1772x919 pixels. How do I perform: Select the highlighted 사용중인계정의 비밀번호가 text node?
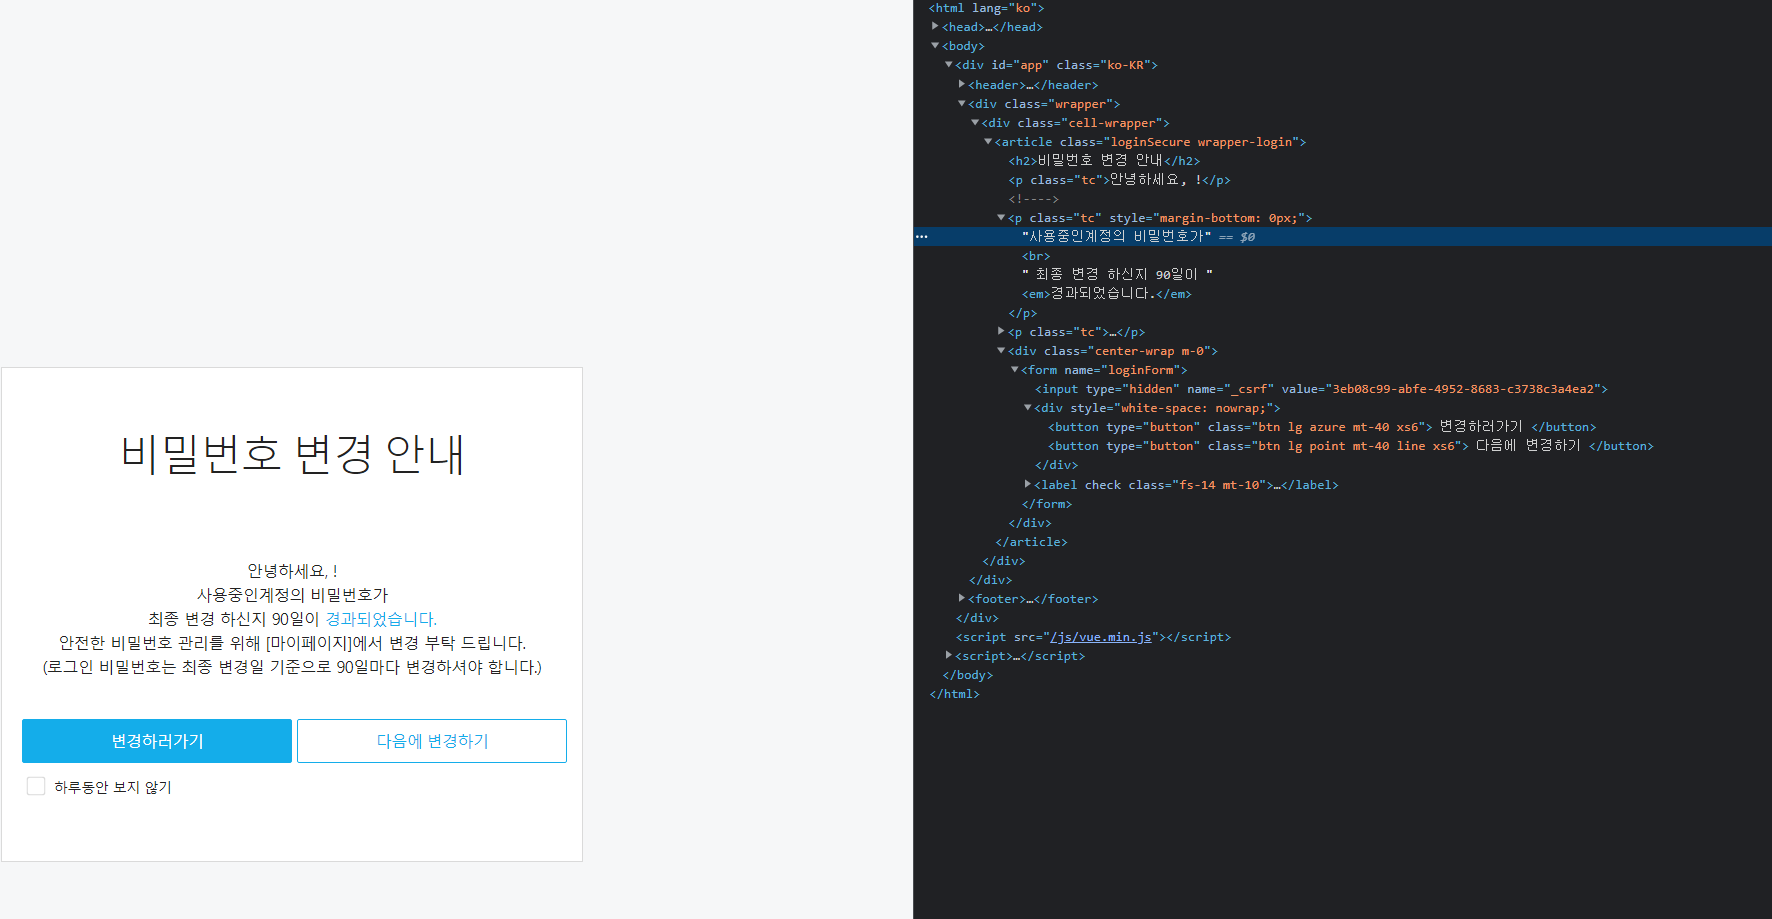(1116, 237)
